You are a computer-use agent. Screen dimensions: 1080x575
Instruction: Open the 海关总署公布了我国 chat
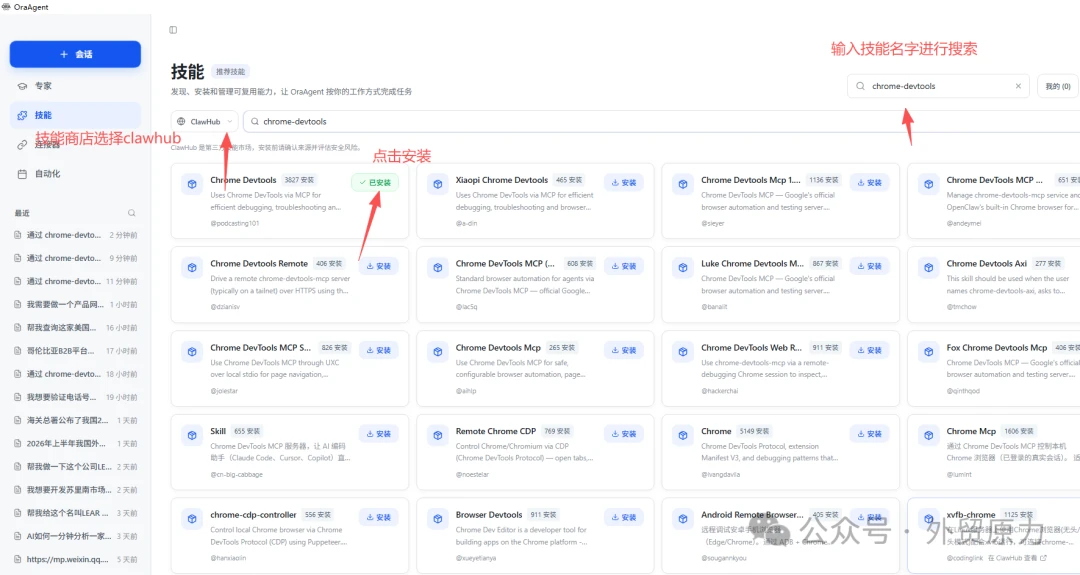(x=75, y=420)
